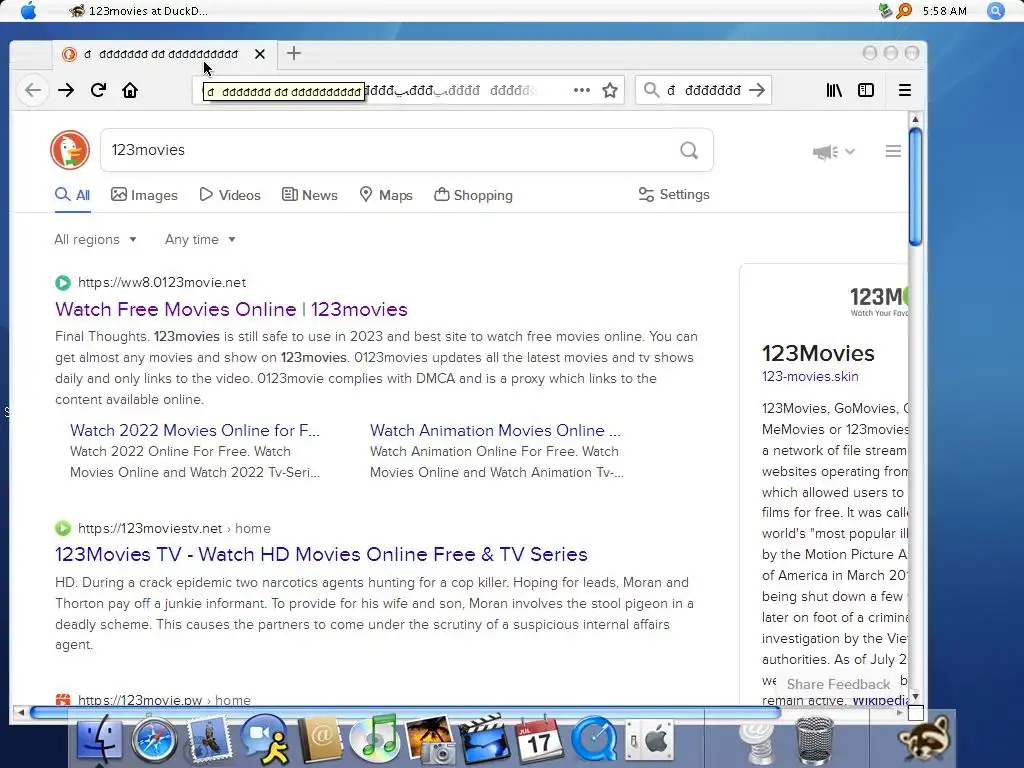The height and width of the screenshot is (768, 1024).
Task: Launch Safari from the dock
Action: coord(154,740)
